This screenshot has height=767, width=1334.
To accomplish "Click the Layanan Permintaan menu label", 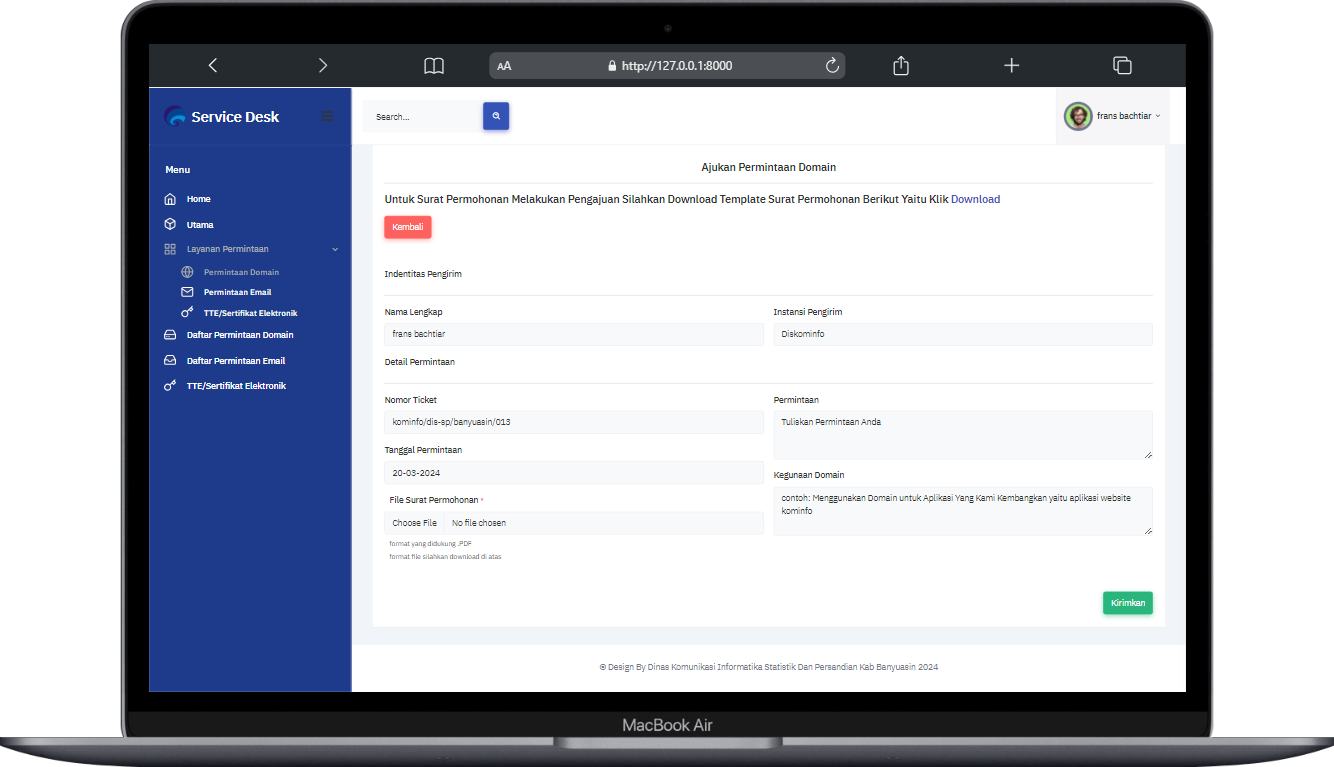I will (x=227, y=249).
